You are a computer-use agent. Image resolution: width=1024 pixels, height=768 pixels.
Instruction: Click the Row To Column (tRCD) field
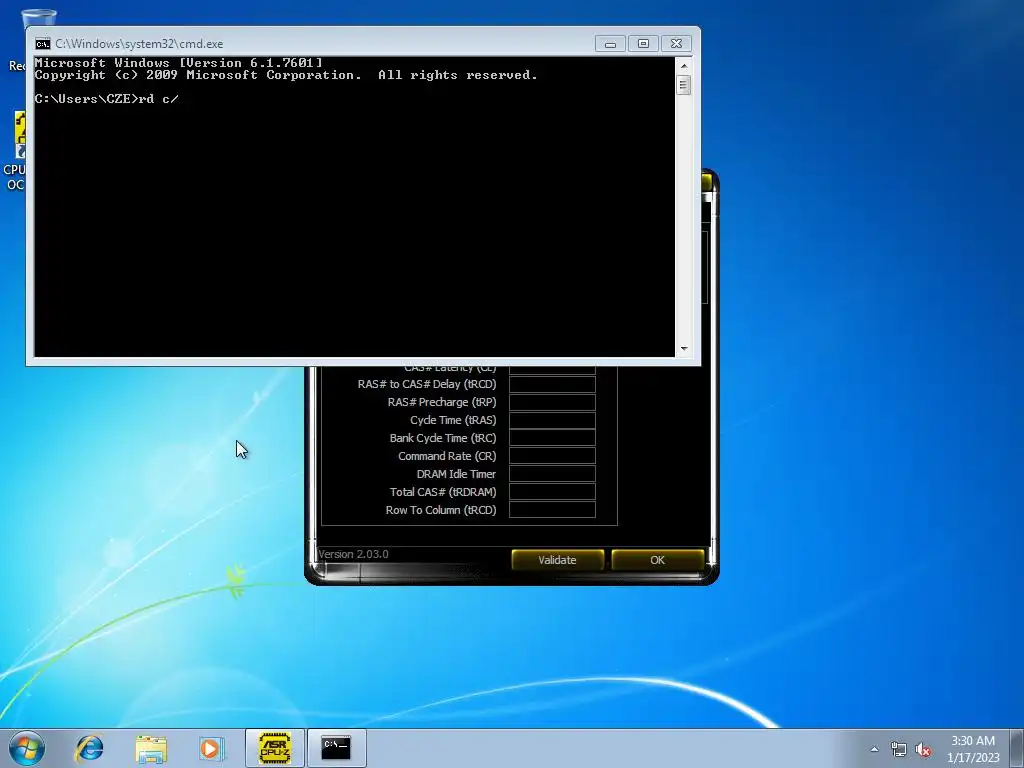click(x=552, y=510)
